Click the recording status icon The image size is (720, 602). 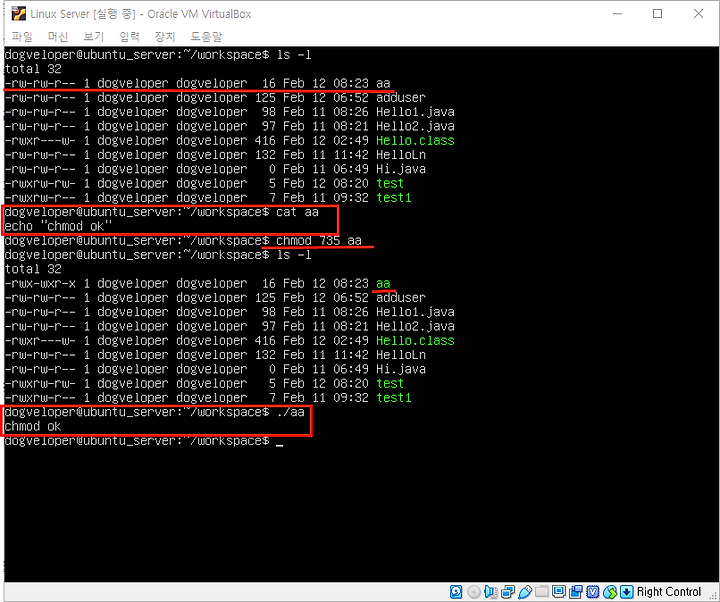tap(576, 591)
